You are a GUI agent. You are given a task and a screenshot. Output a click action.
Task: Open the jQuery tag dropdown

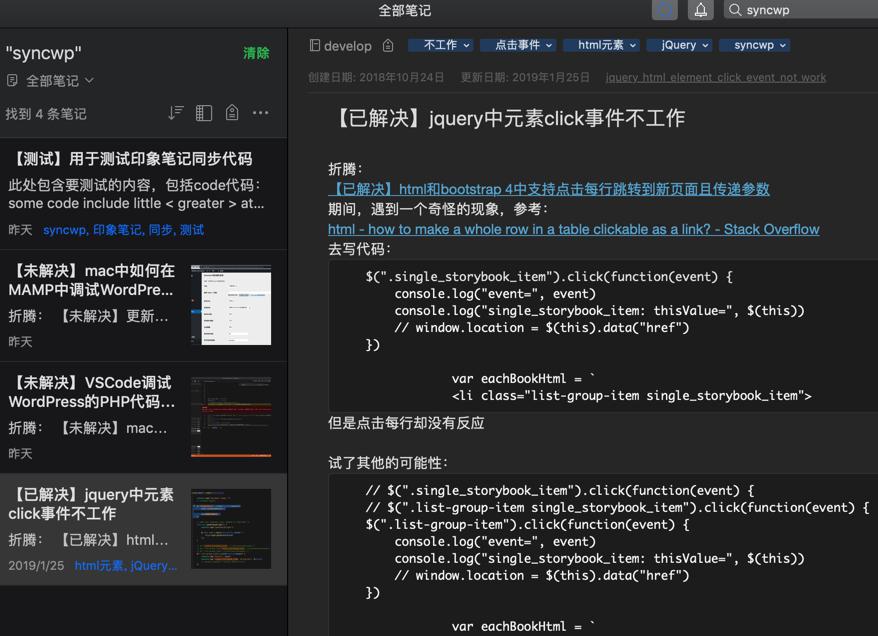click(679, 45)
